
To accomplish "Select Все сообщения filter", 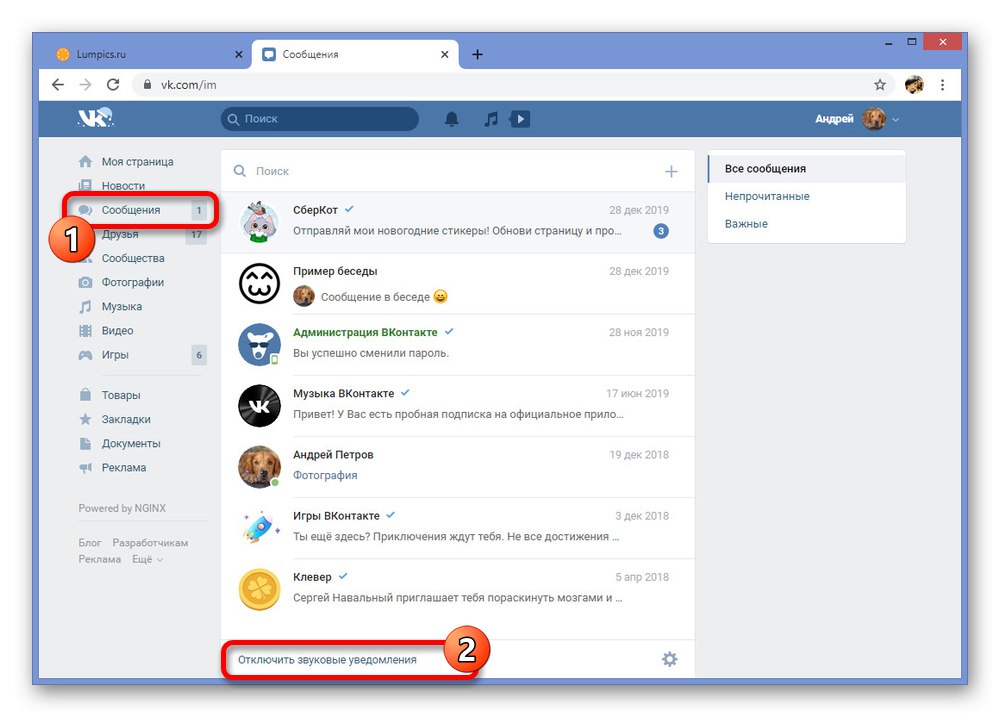I will point(806,168).
